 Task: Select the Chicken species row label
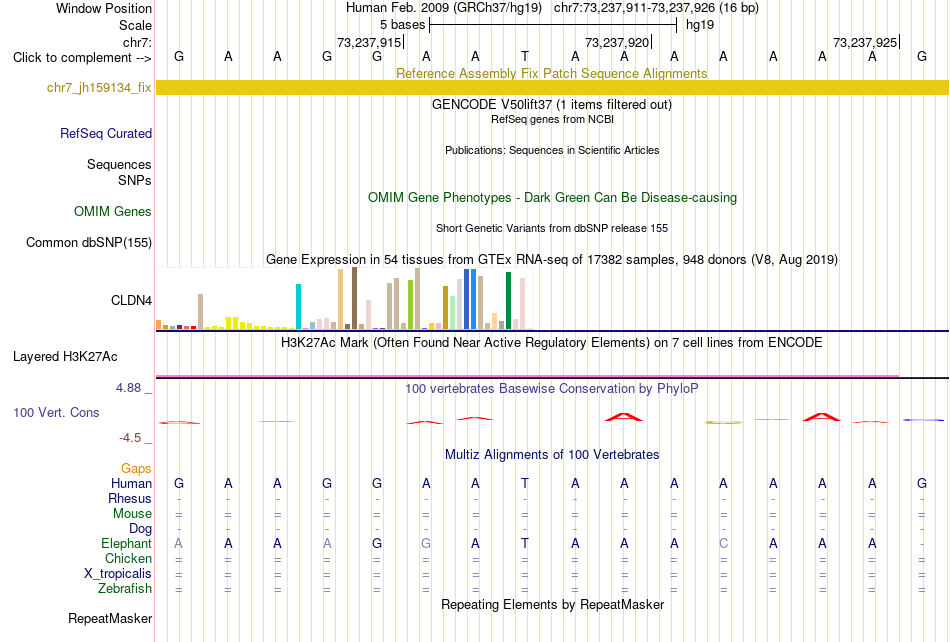128,558
